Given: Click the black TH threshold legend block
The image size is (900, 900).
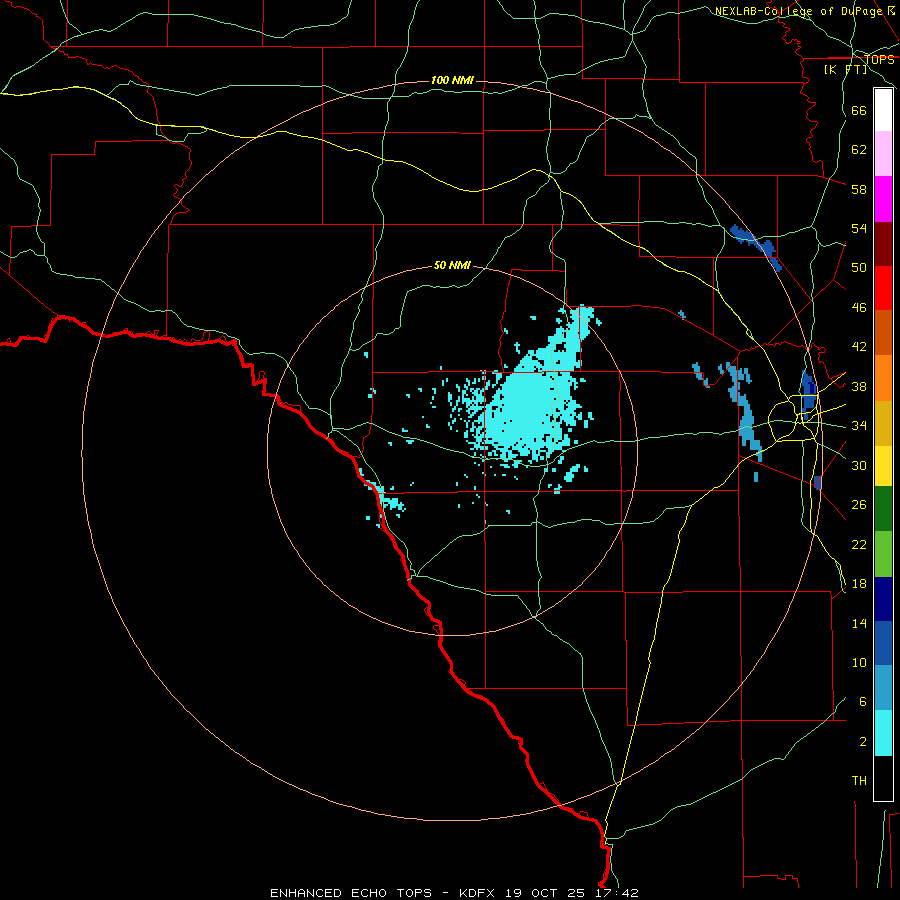Looking at the screenshot, I should click(x=883, y=778).
